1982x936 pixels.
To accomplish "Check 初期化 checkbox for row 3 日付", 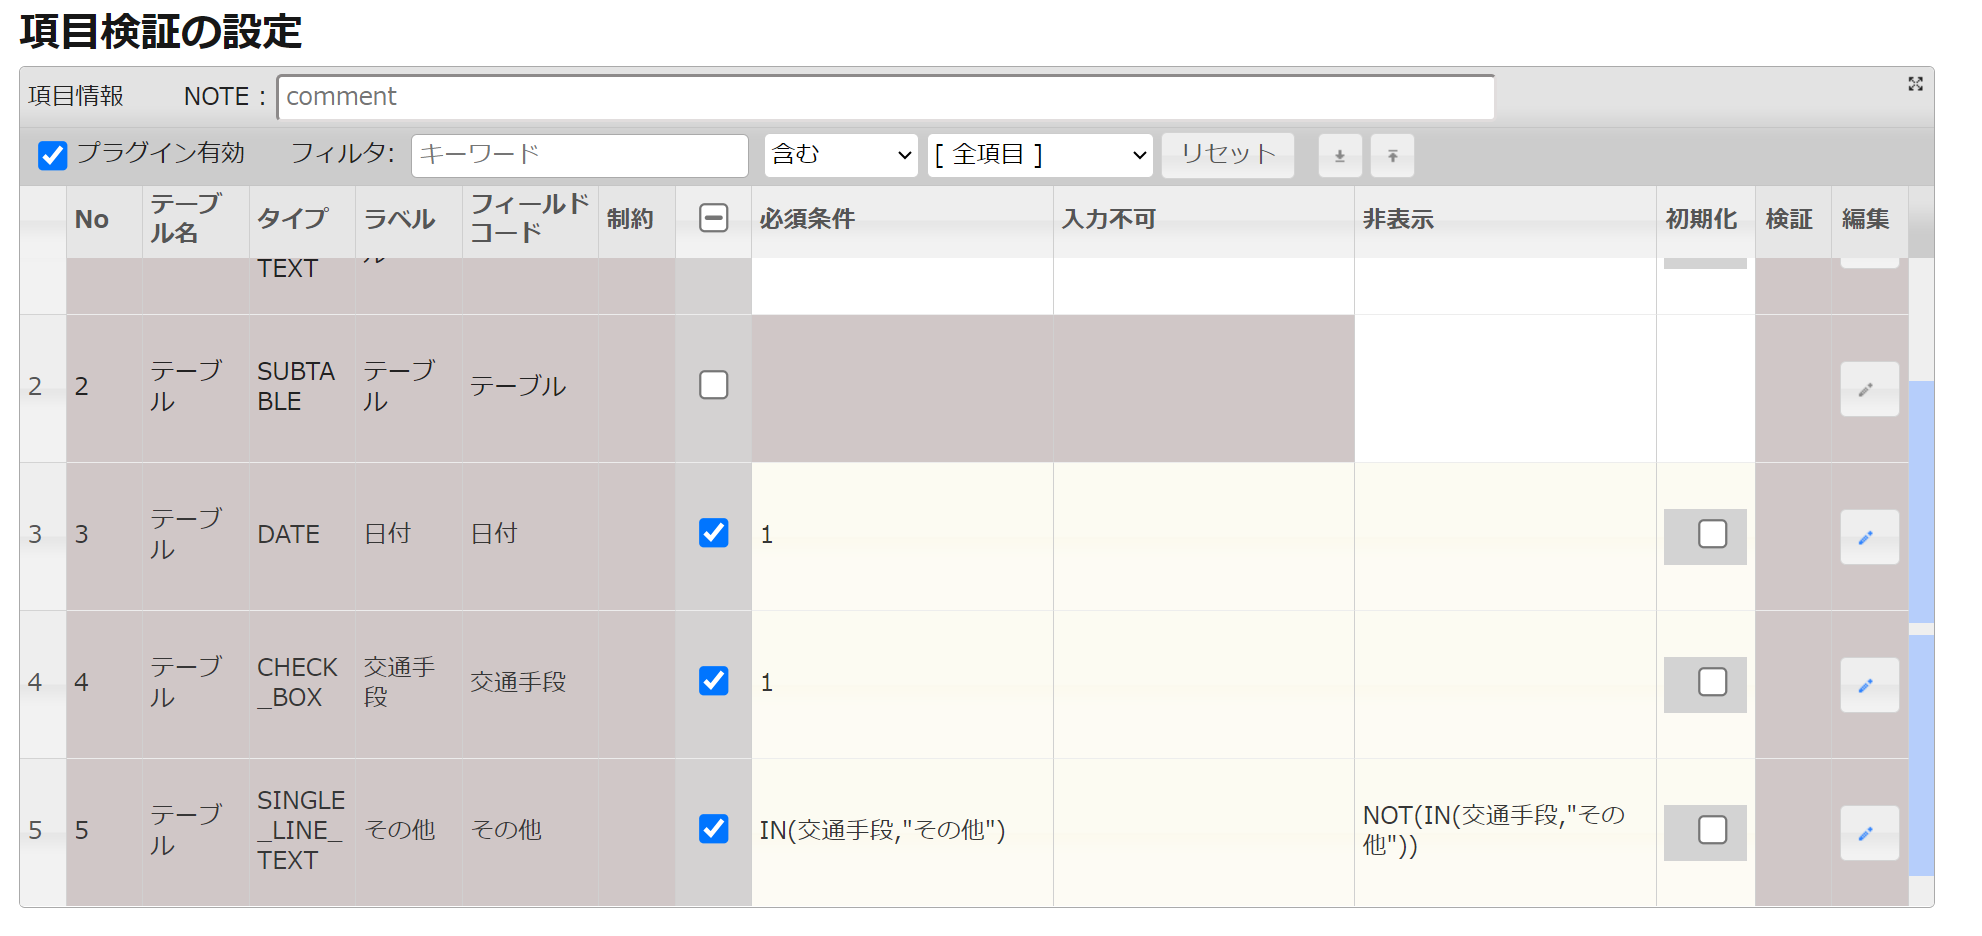I will coord(1712,534).
